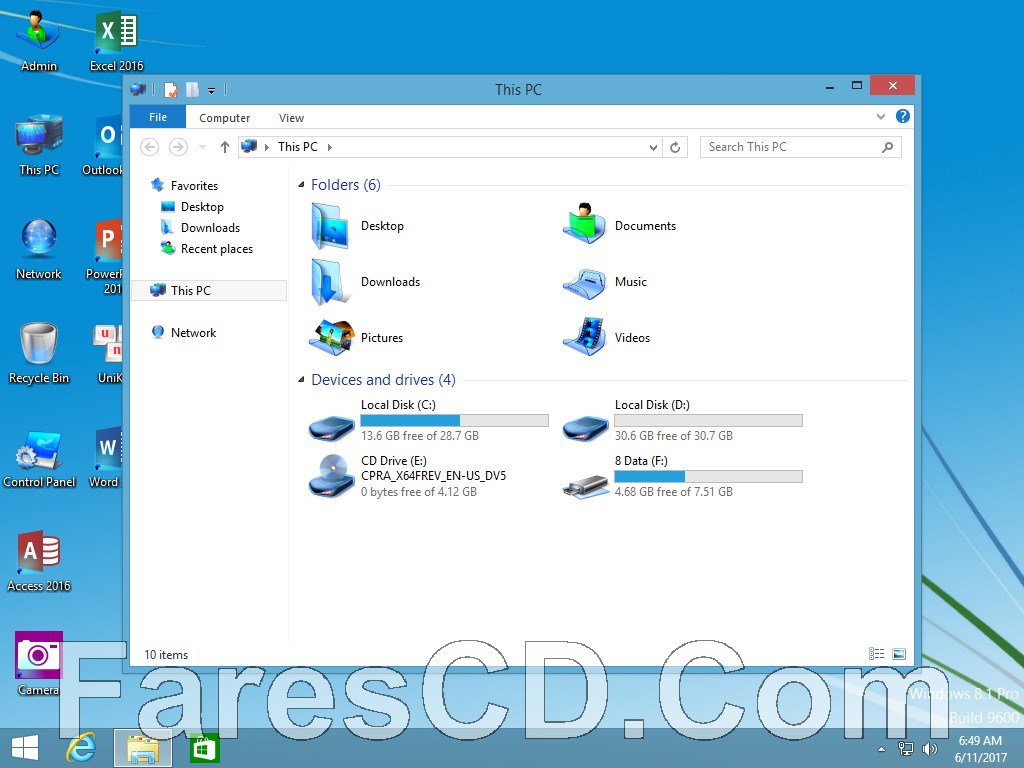This screenshot has width=1024, height=768.
Task: Click File Explorer taskbar button
Action: coord(143,748)
